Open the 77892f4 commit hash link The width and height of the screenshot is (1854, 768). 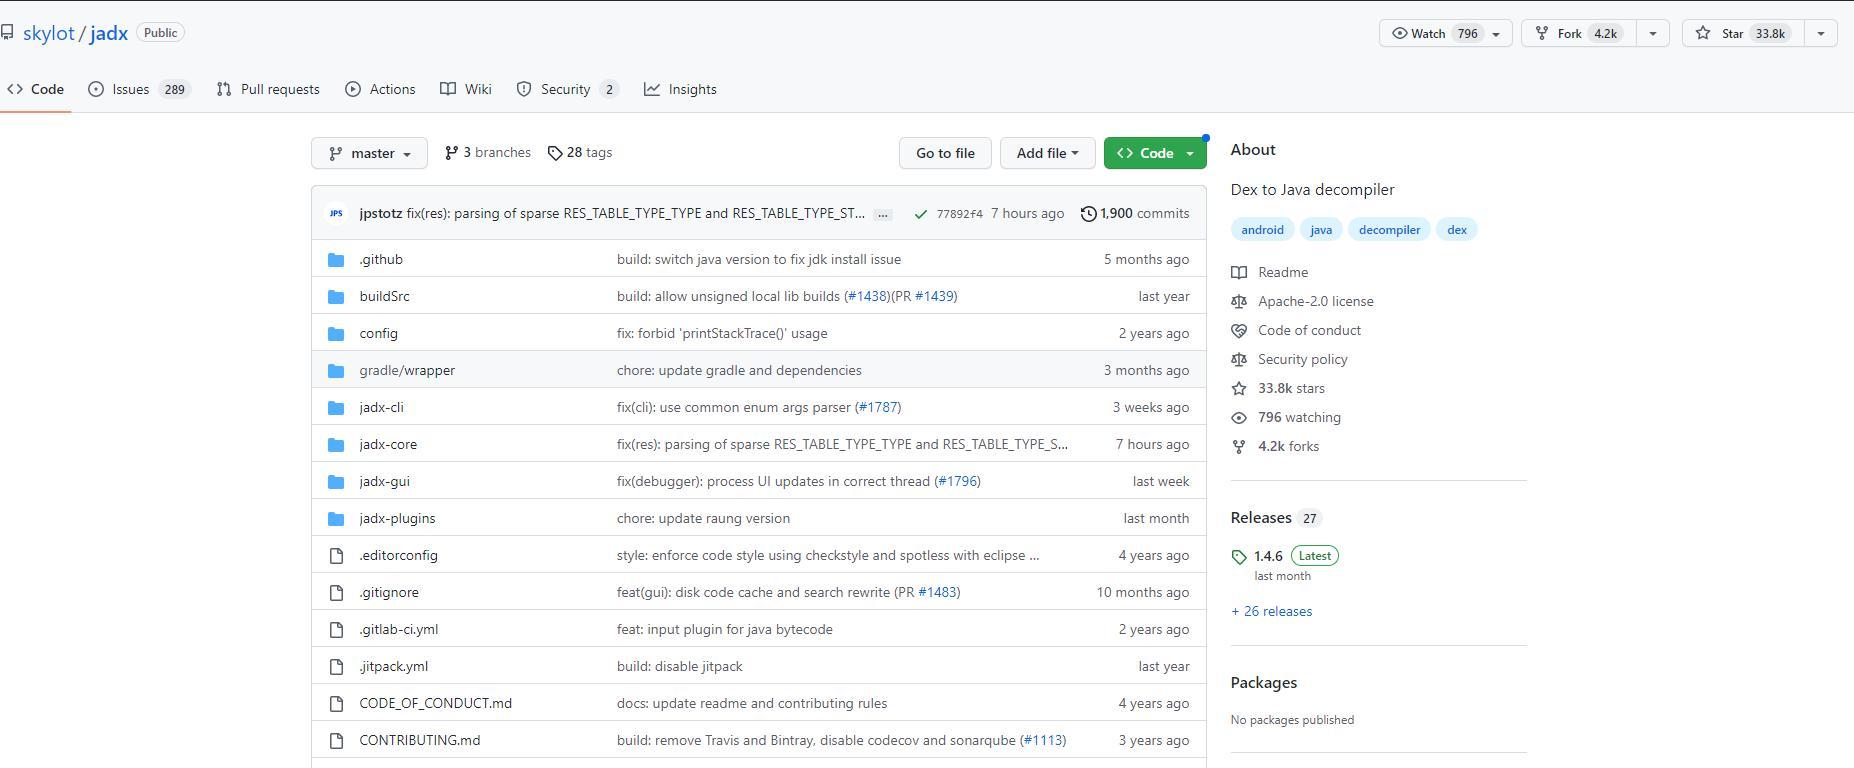pyautogui.click(x=960, y=214)
